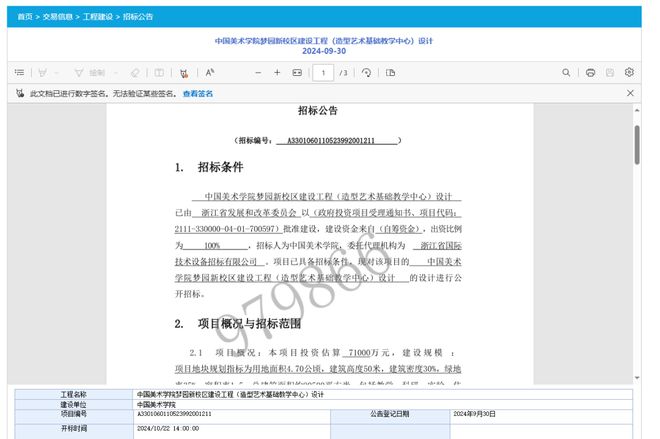Click the 查看签名 link

[198, 93]
